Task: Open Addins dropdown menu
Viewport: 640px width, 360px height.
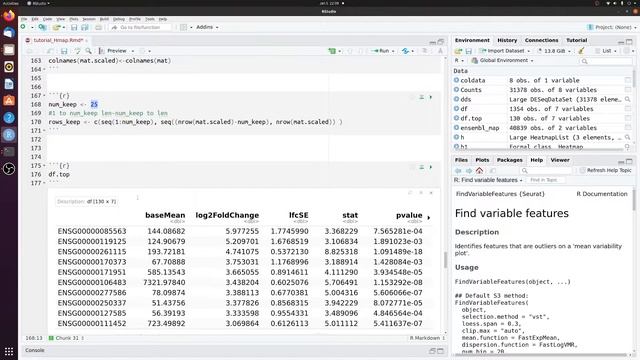Action: click(207, 27)
